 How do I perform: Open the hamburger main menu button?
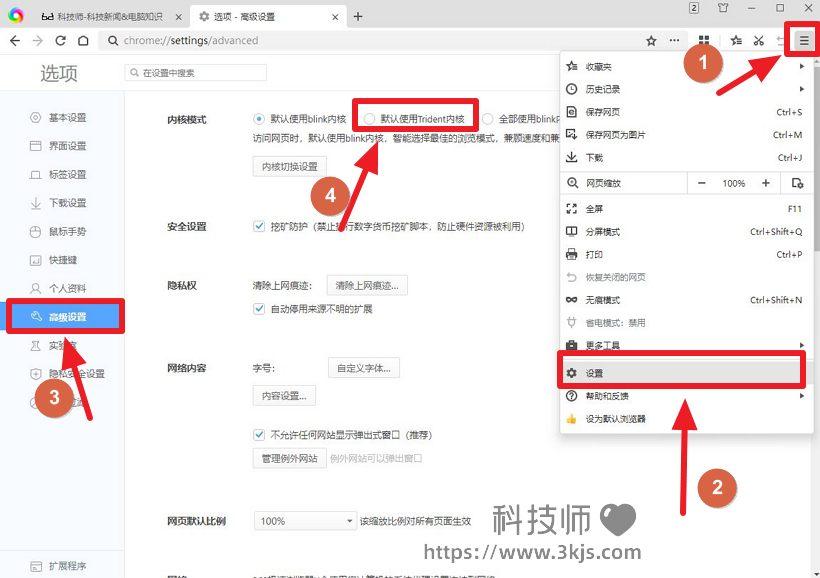click(x=802, y=41)
